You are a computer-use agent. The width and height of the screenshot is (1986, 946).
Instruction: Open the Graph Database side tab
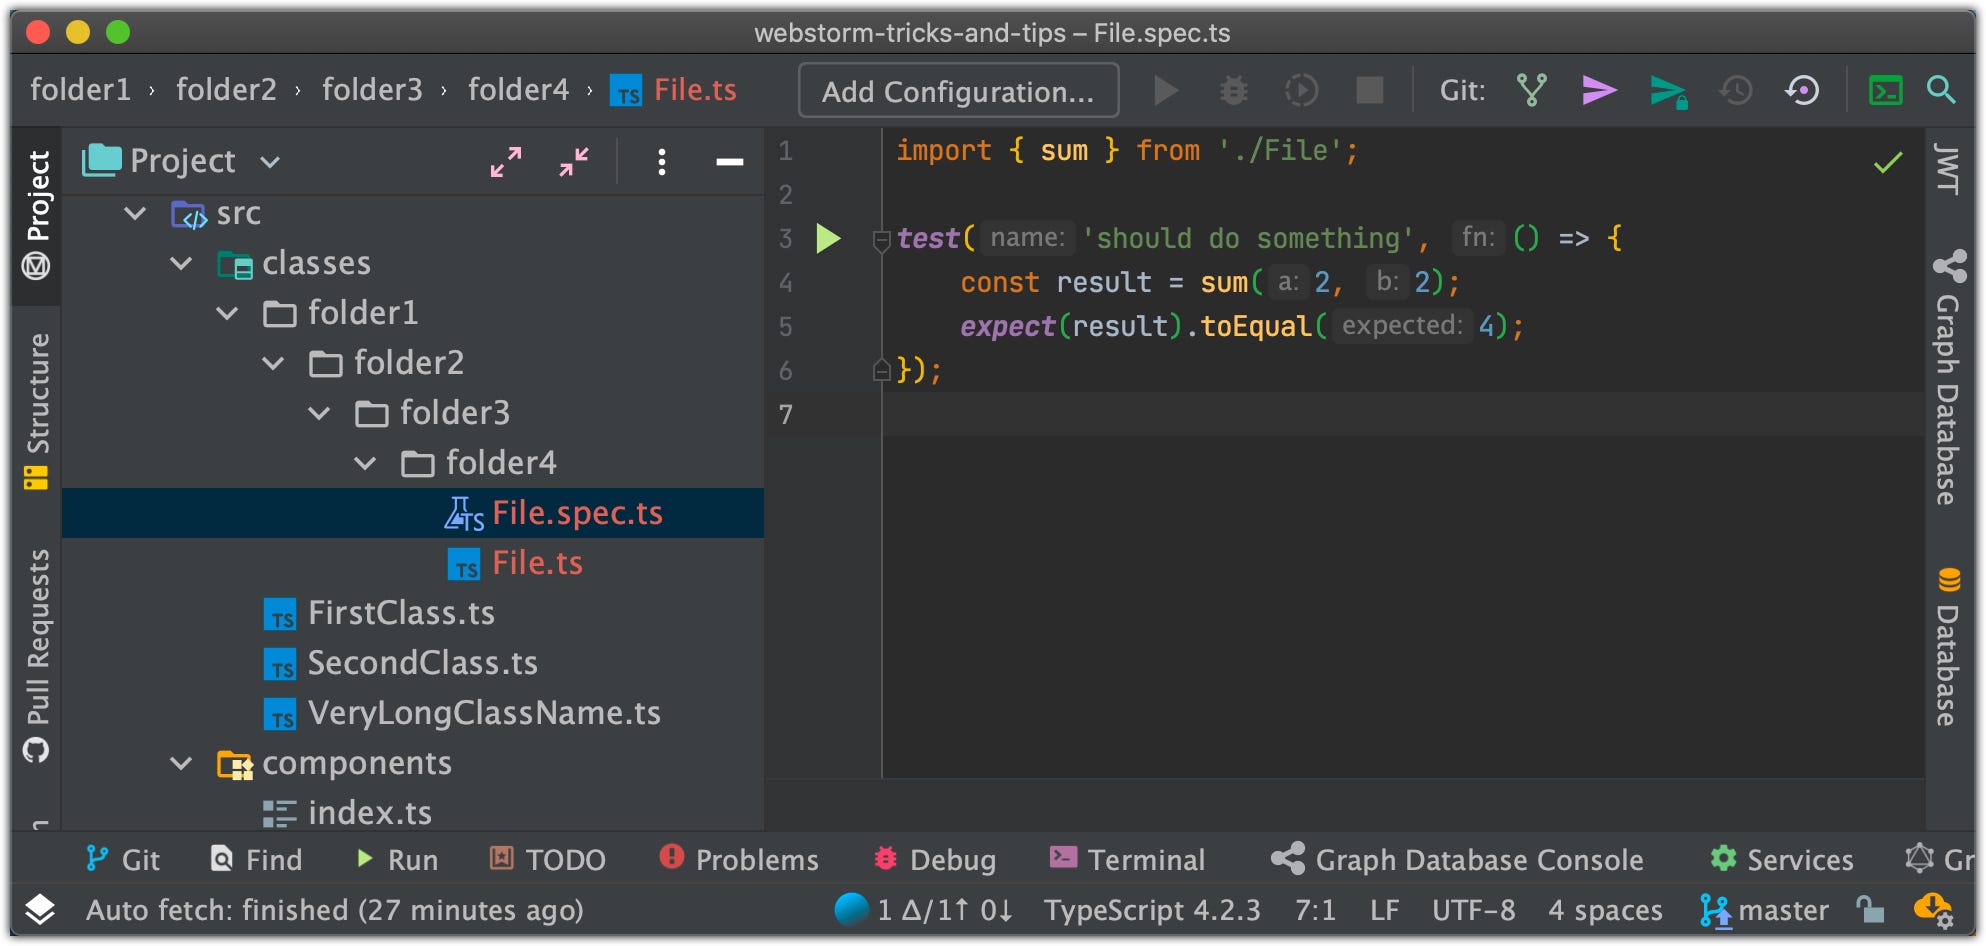pos(1948,378)
